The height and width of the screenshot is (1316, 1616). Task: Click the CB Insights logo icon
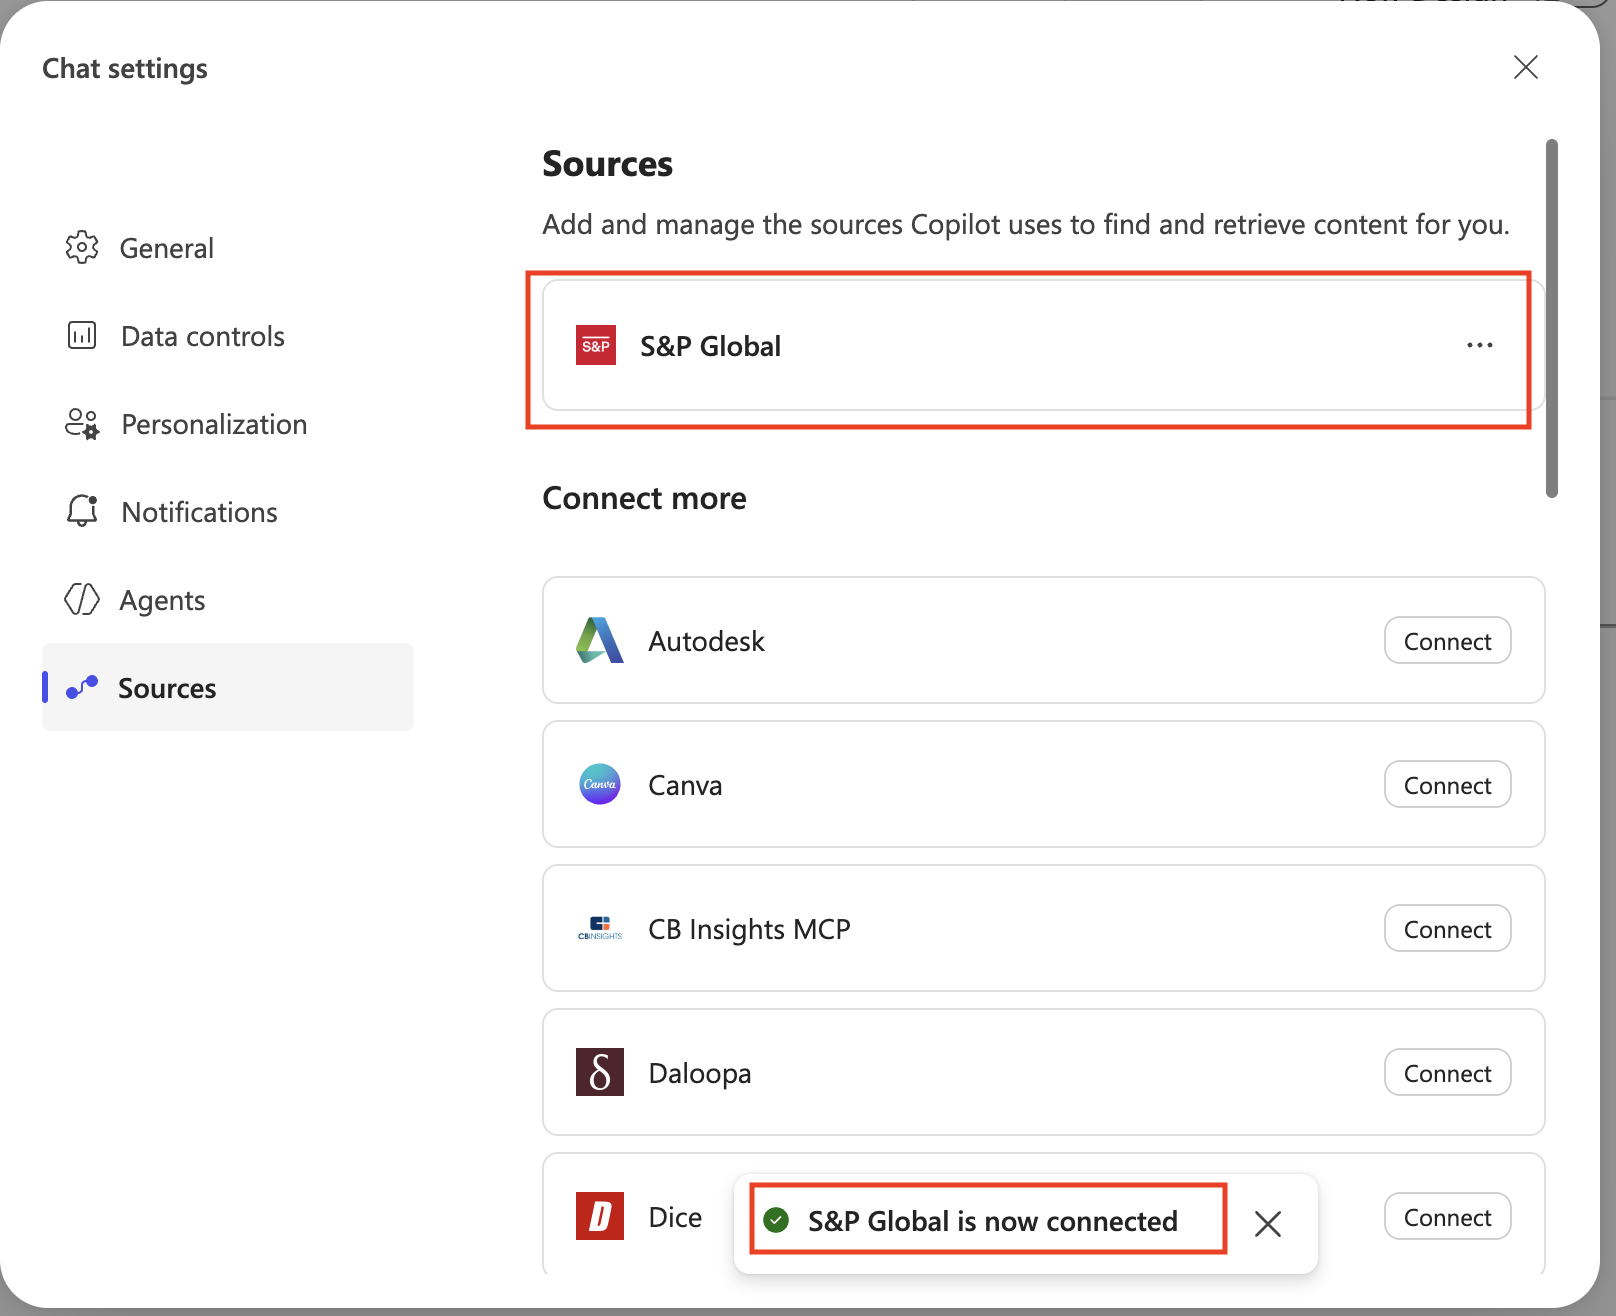pyautogui.click(x=600, y=928)
